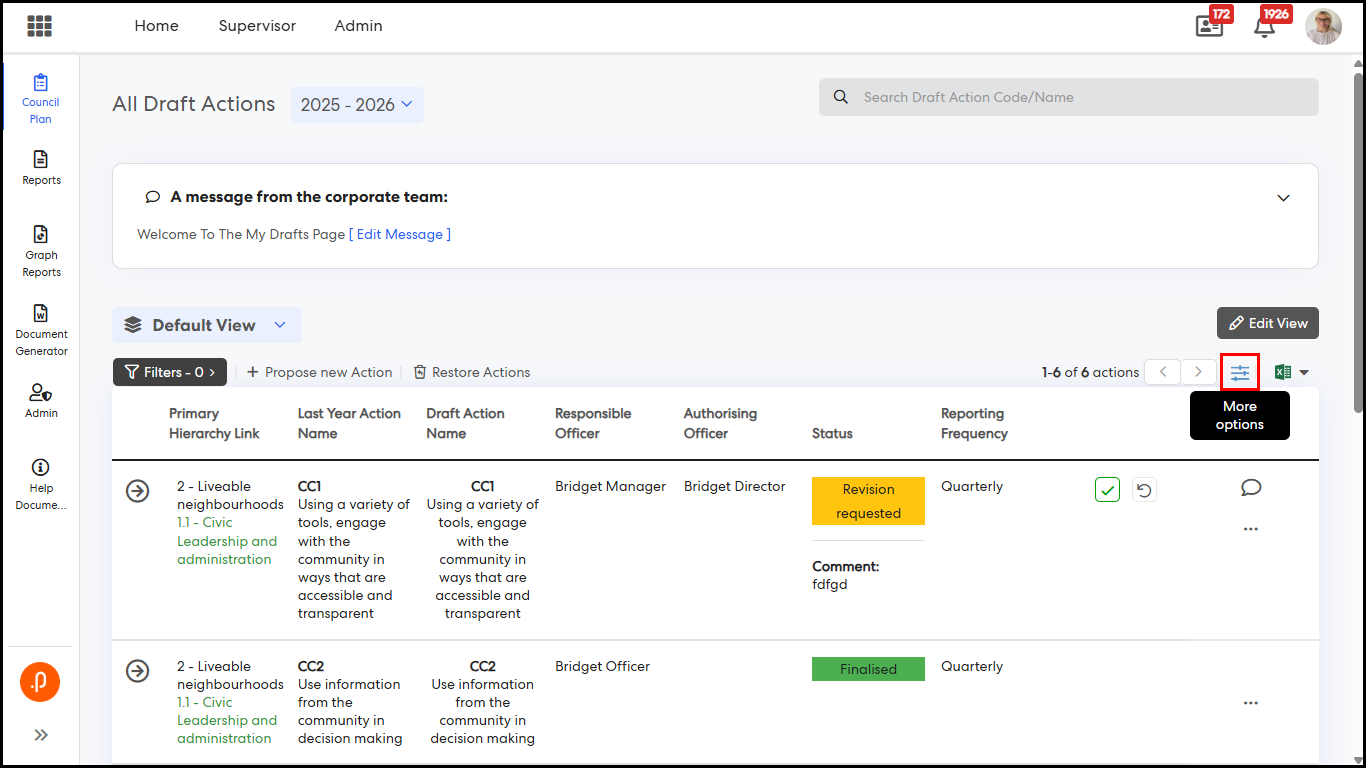This screenshot has width=1366, height=768.
Task: Expand the 2025 - 2026 year dropdown
Action: click(357, 105)
